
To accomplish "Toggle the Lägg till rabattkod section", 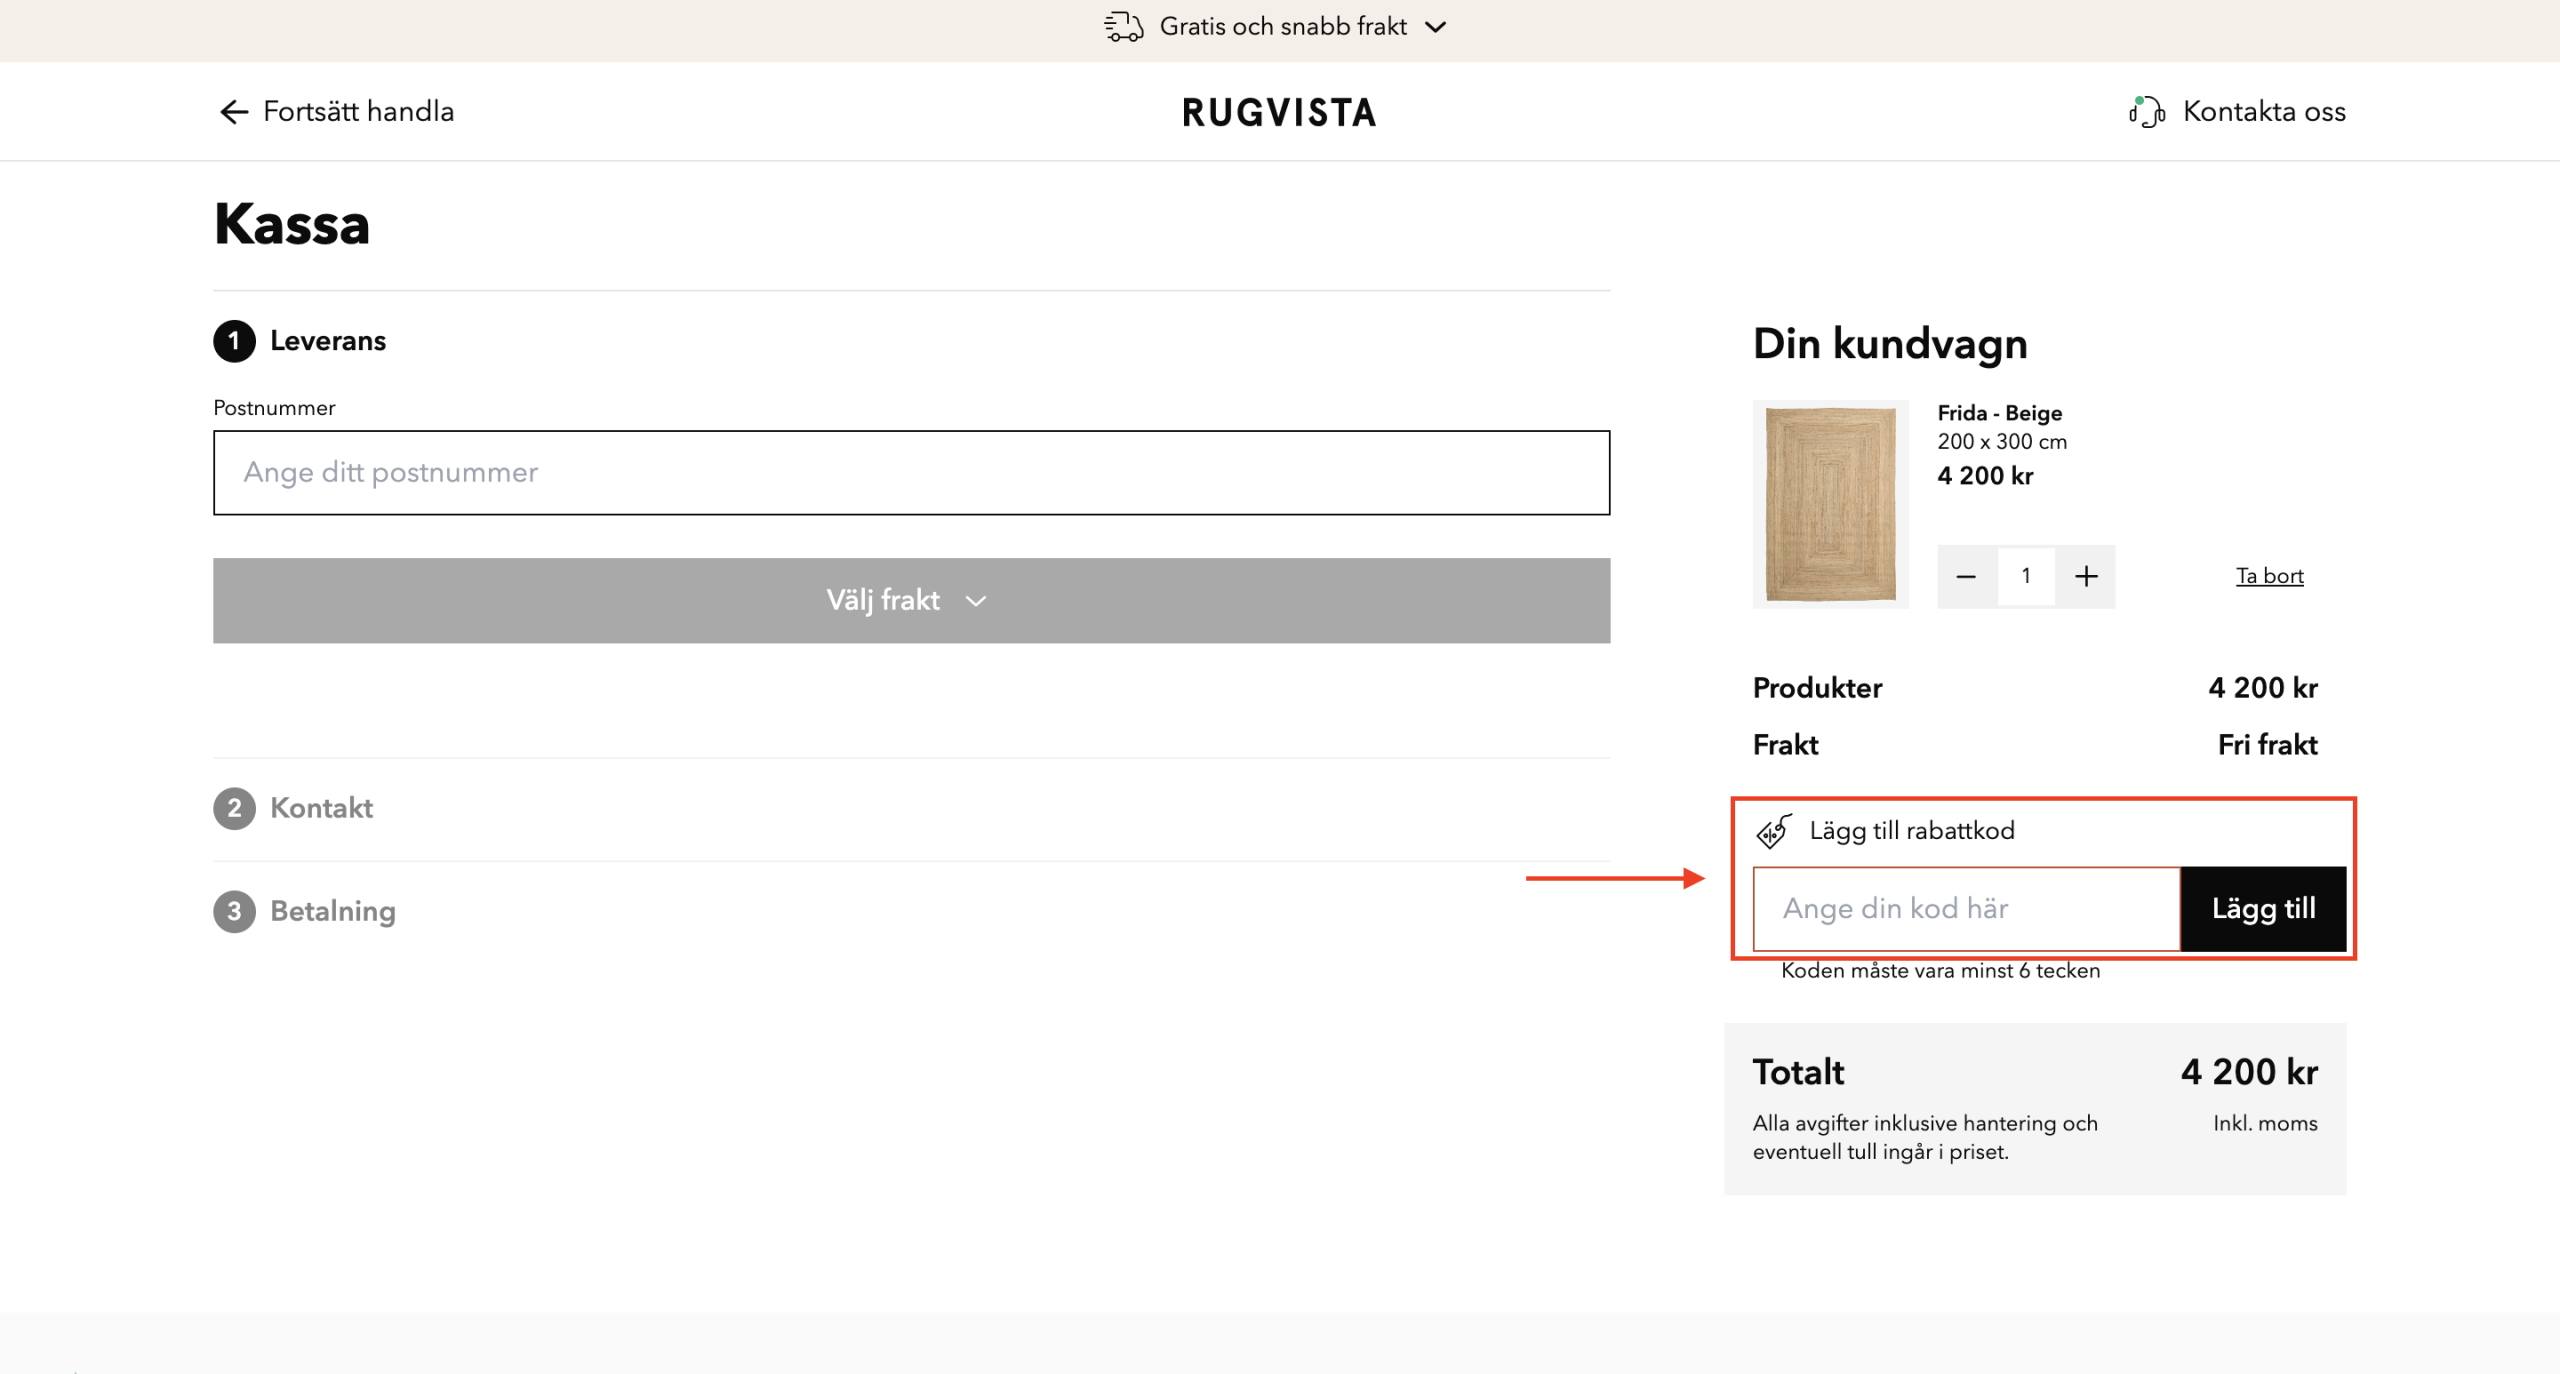I will [1911, 831].
